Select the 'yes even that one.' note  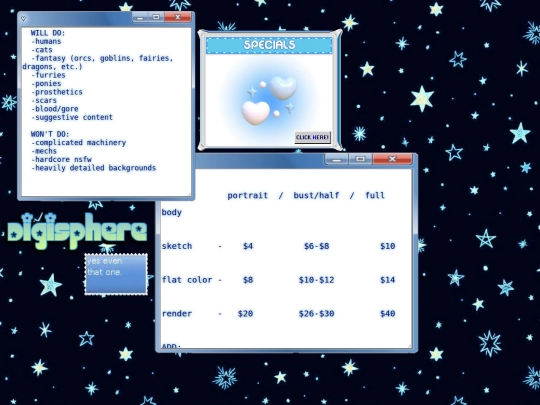click(116, 274)
